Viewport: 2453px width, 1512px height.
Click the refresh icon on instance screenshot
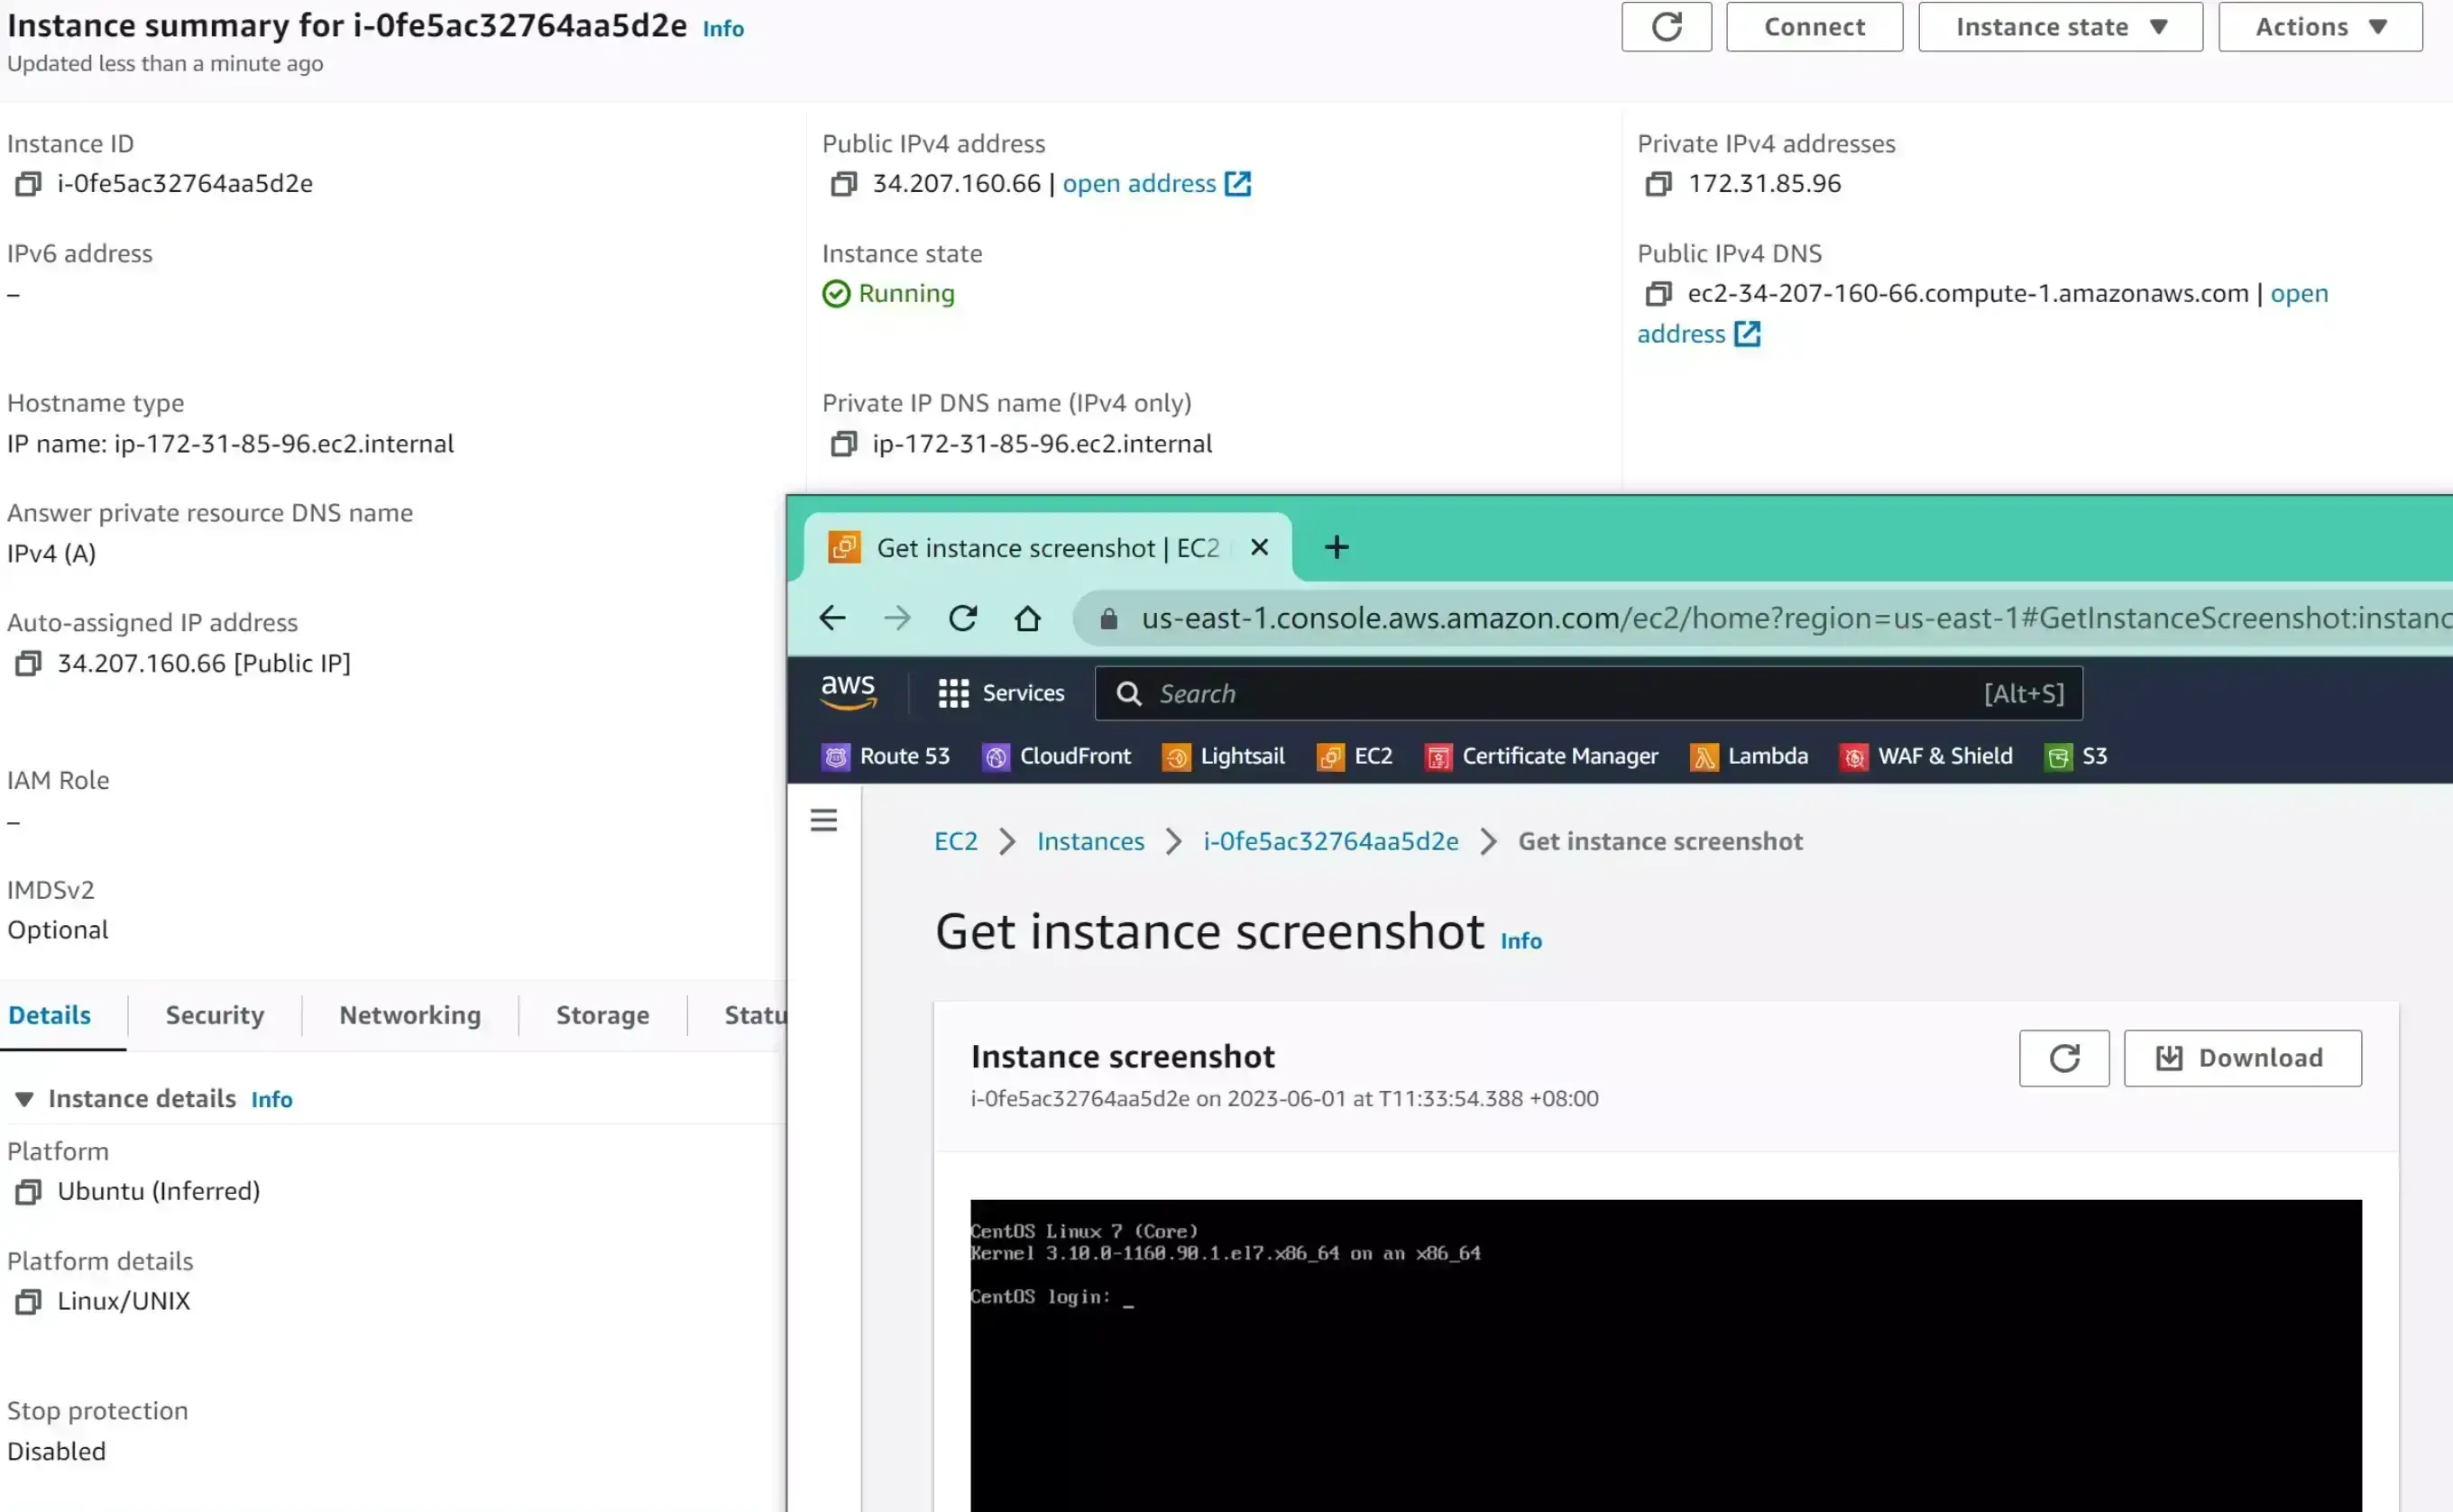[2064, 1058]
